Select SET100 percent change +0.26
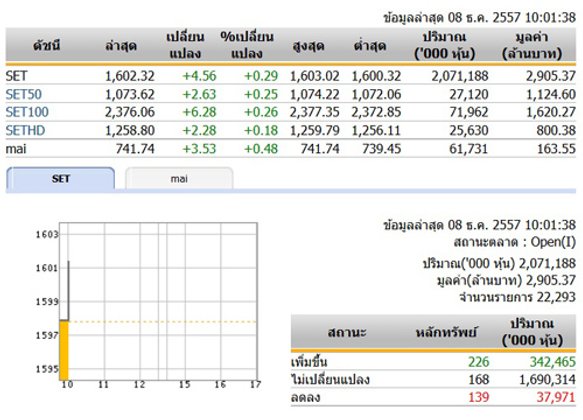Screen dimensions: 583x420 [261, 112]
